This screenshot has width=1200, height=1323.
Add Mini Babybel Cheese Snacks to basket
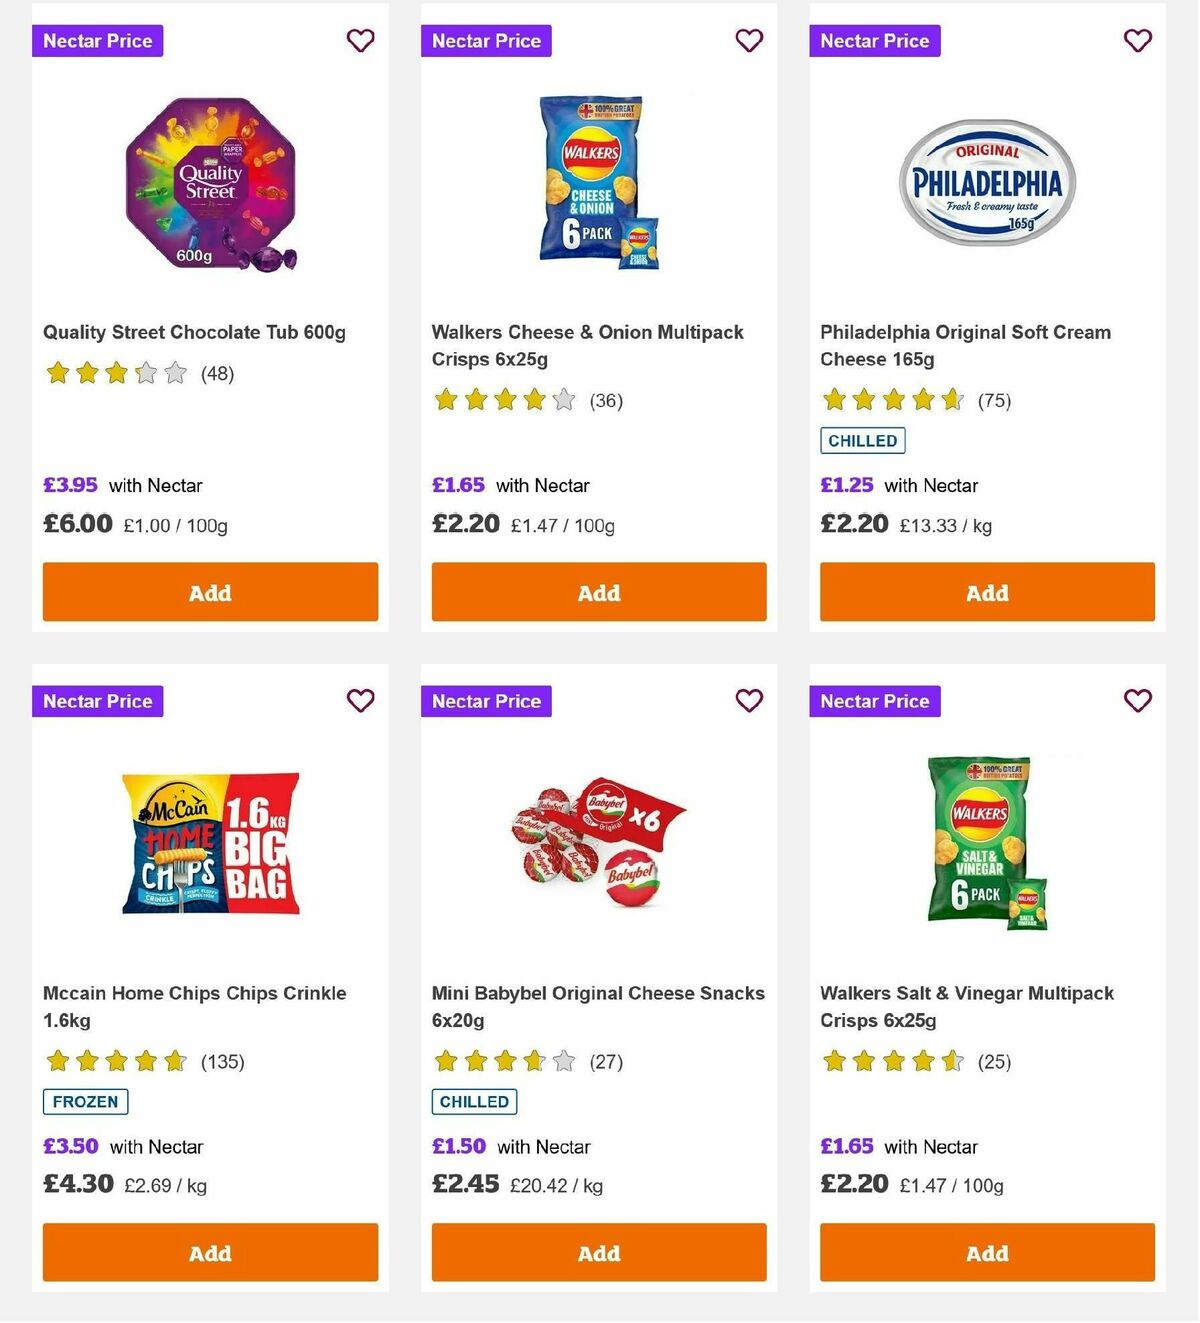tap(598, 1252)
